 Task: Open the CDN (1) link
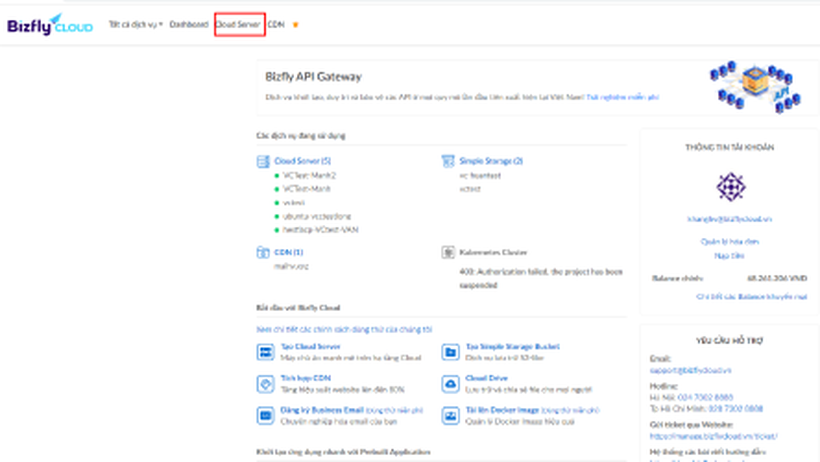(289, 252)
